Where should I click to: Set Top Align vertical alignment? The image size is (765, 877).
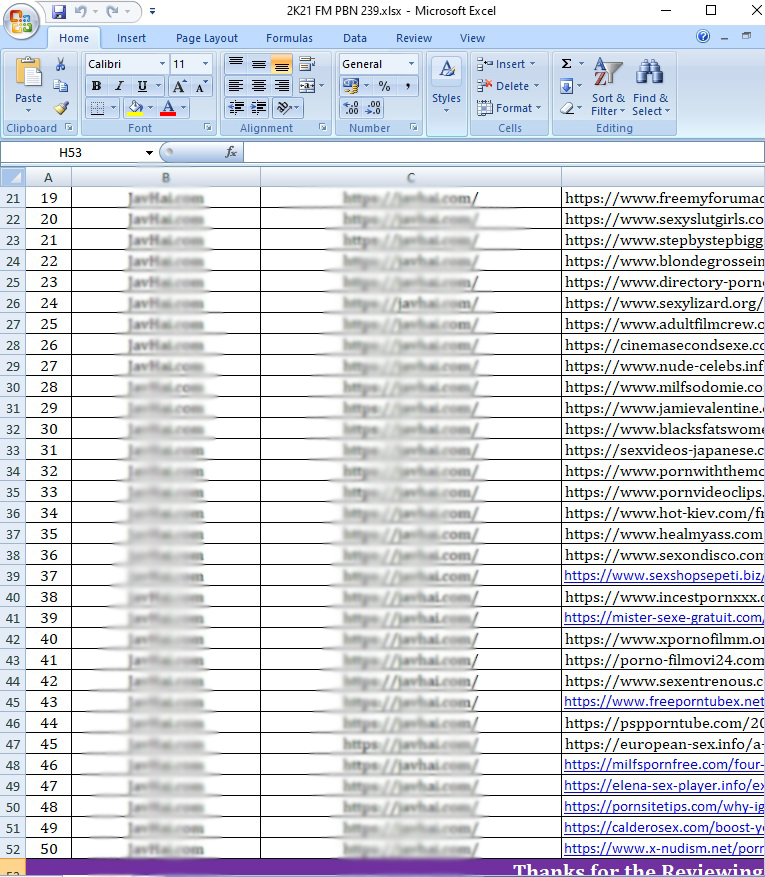(236, 63)
